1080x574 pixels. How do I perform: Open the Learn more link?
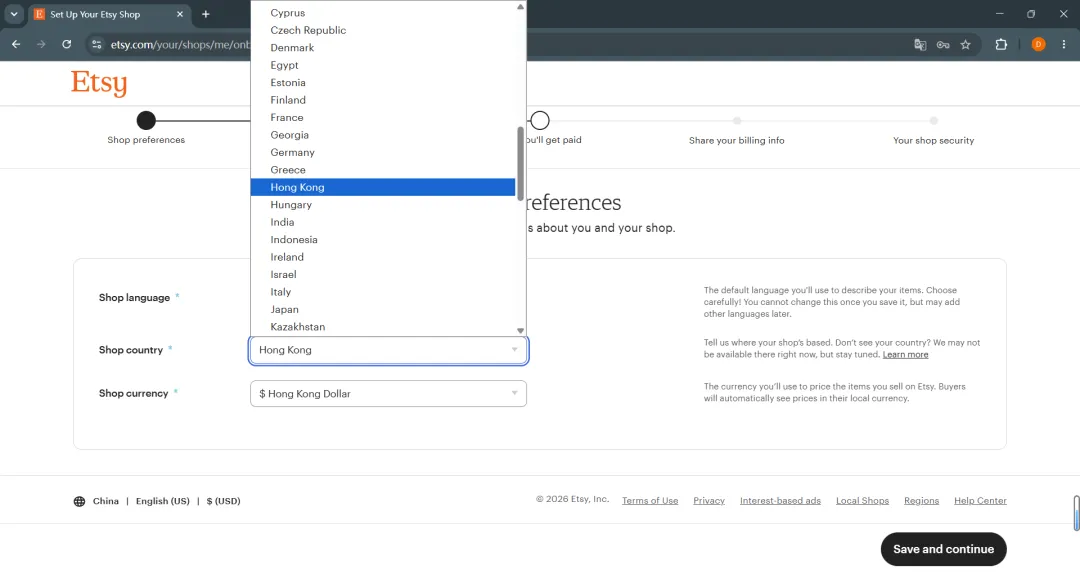point(905,354)
